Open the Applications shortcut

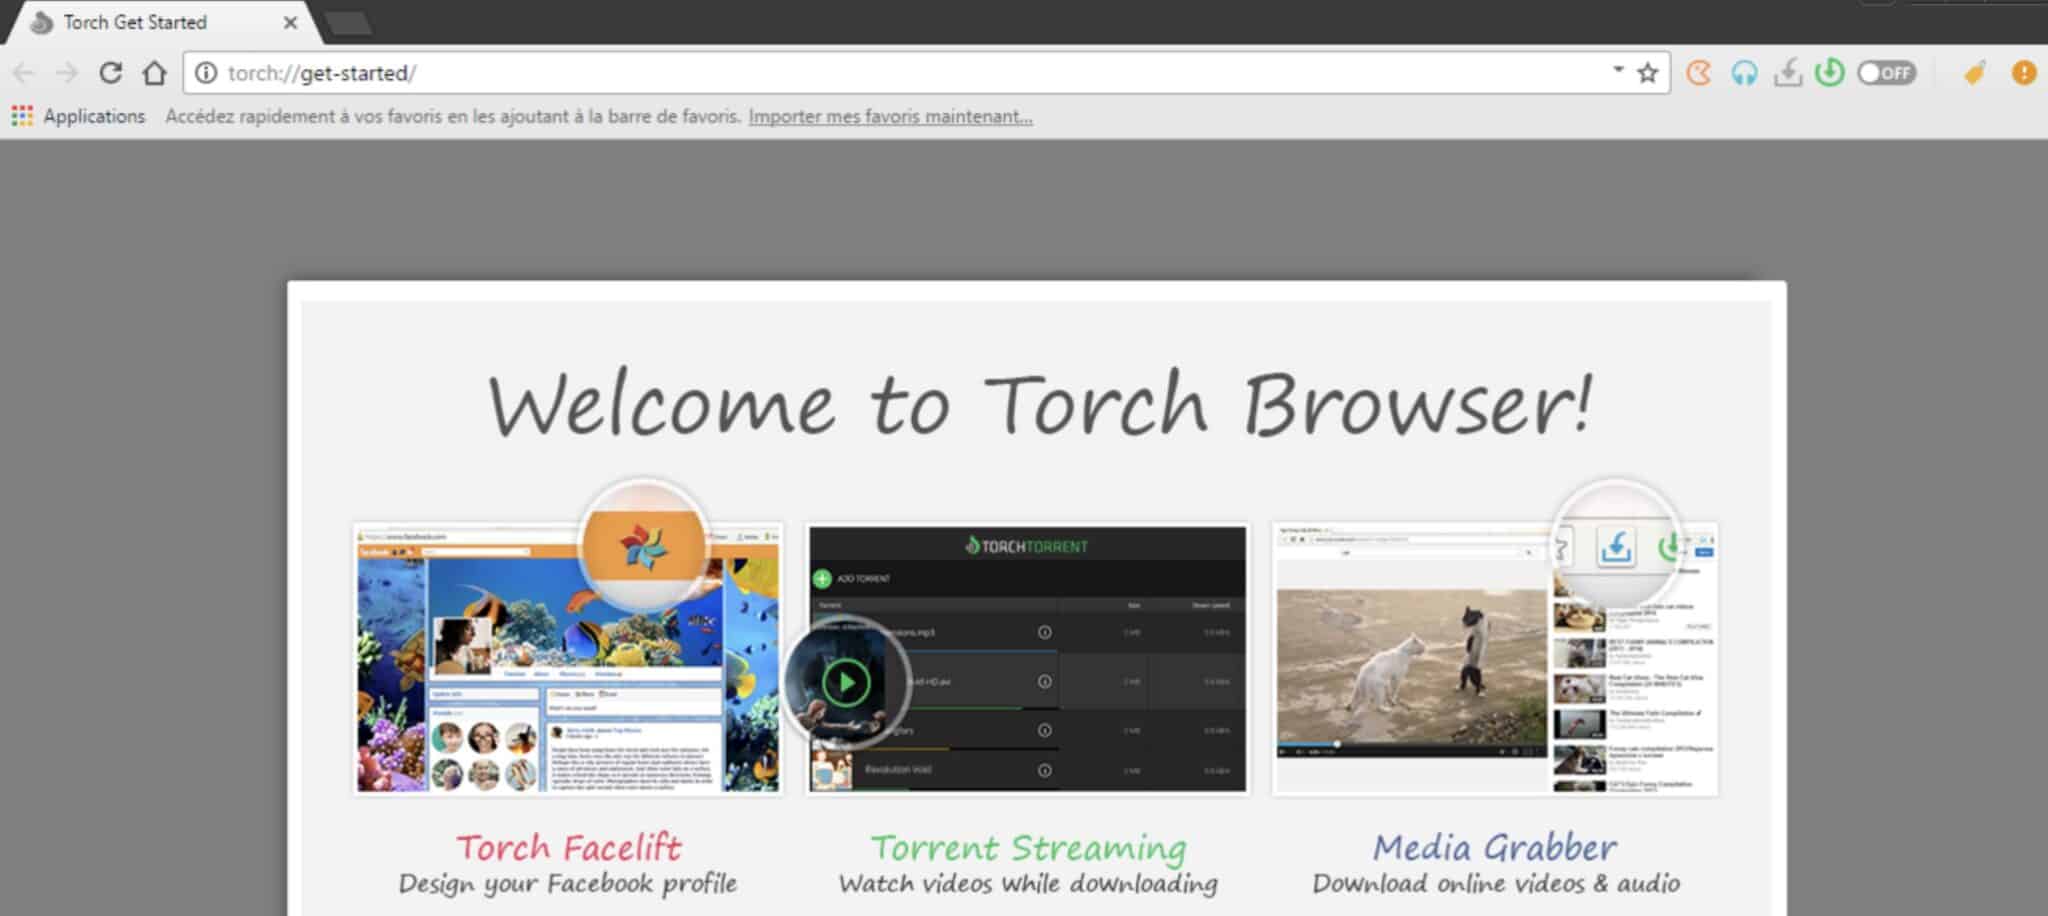(x=78, y=116)
